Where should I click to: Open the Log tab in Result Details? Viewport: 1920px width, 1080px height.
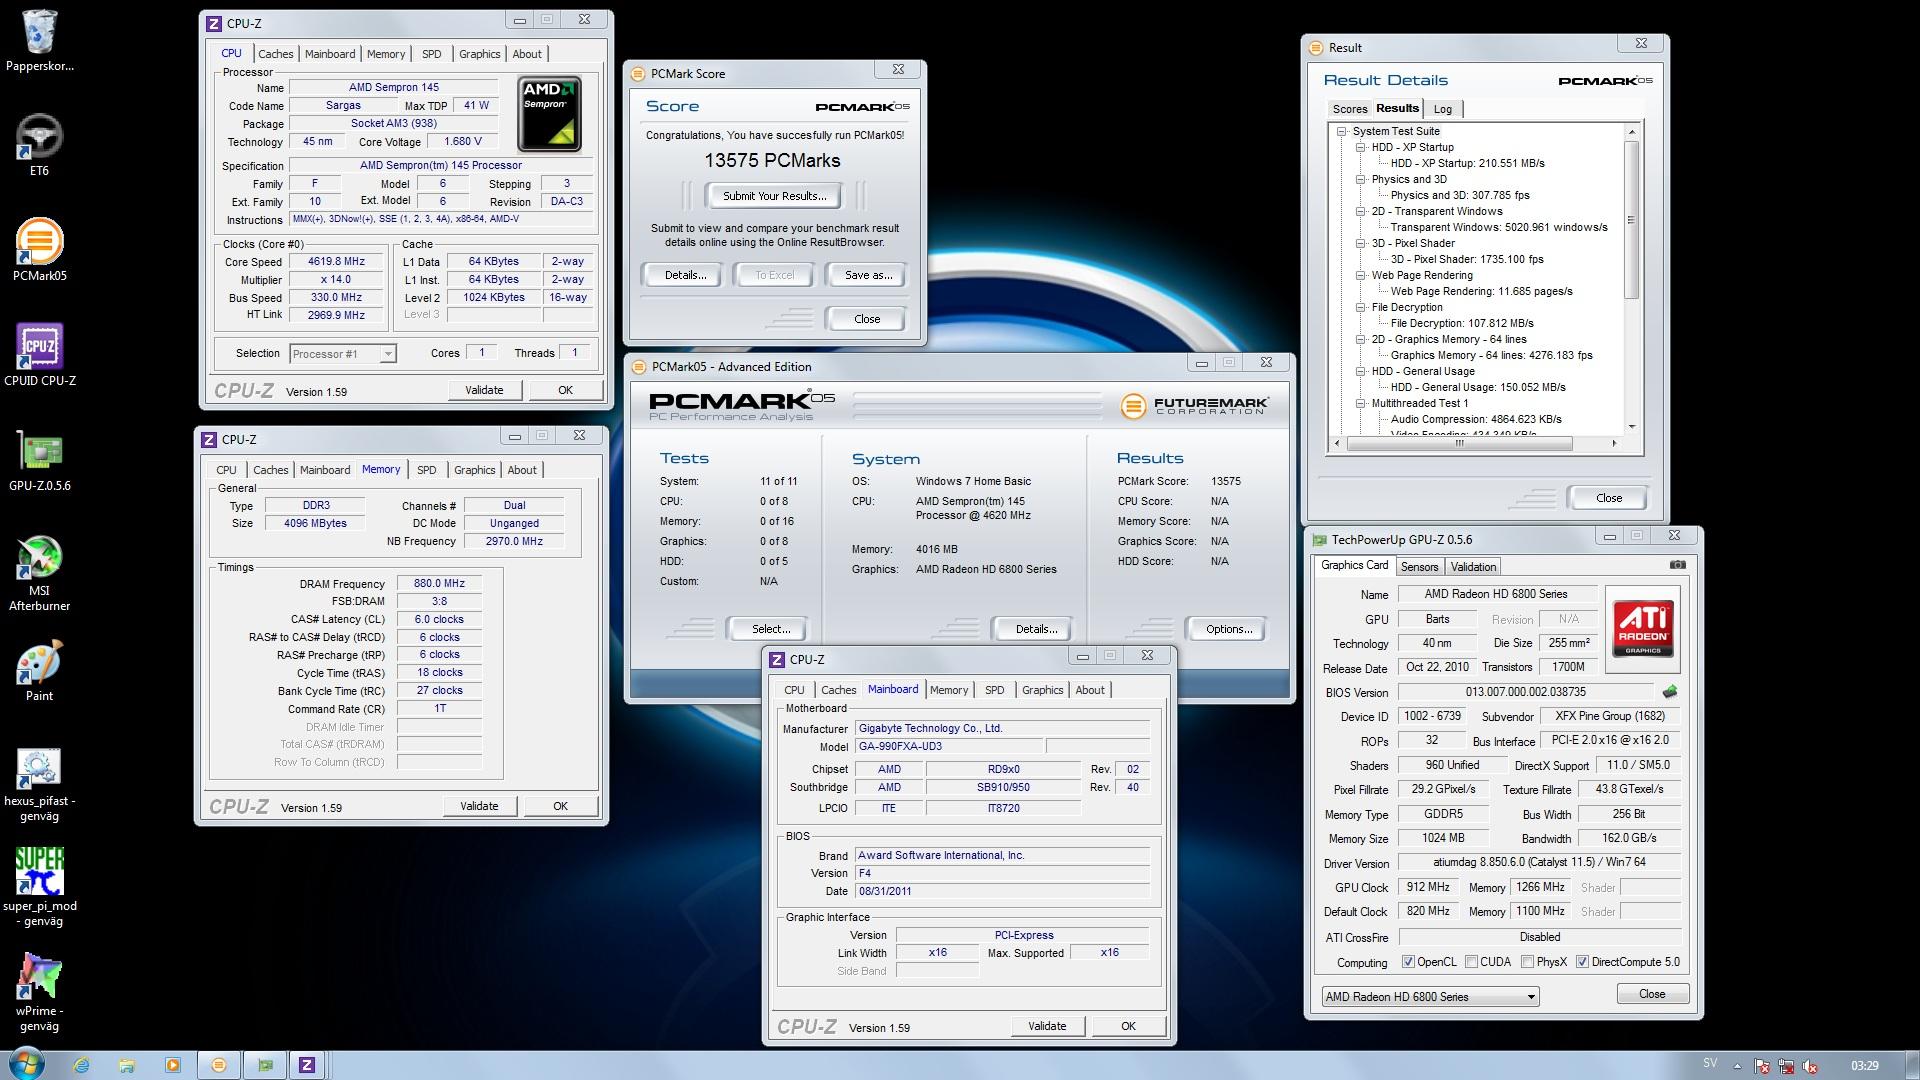(x=1442, y=109)
